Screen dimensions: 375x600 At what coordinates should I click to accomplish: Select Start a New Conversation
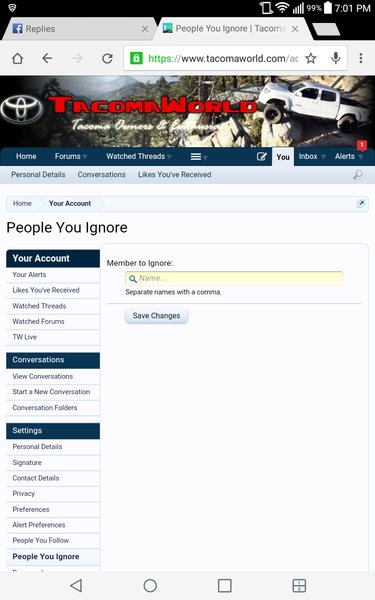[x=53, y=392]
